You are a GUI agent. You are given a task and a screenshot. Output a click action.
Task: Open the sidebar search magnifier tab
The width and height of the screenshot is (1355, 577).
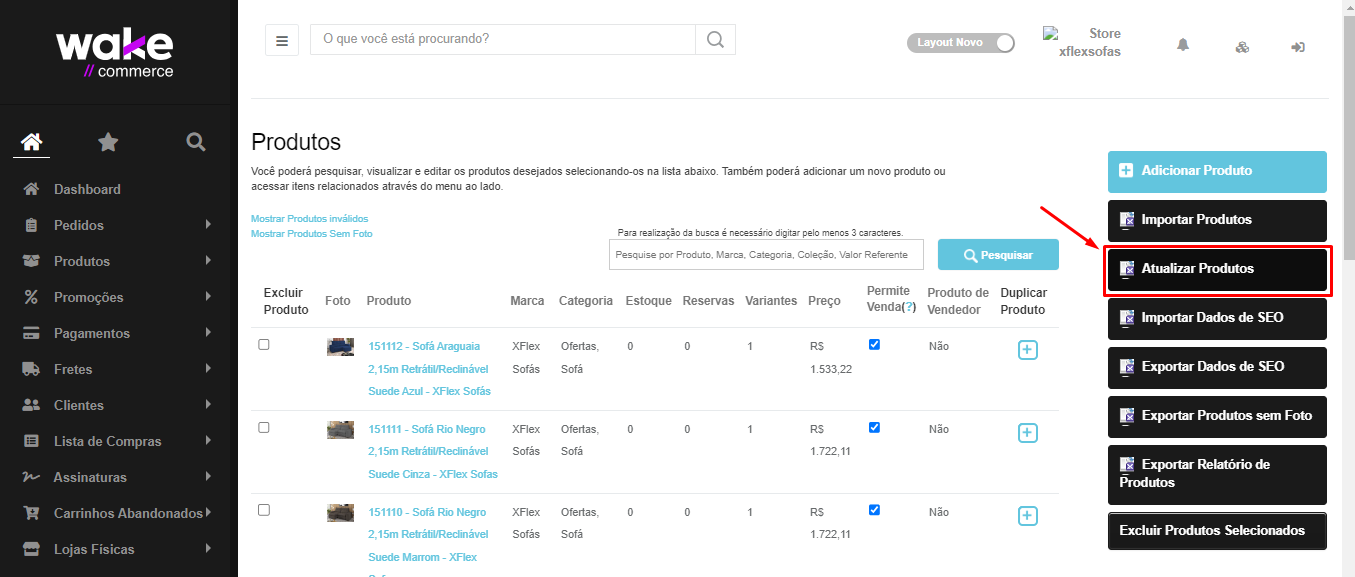pyautogui.click(x=196, y=142)
